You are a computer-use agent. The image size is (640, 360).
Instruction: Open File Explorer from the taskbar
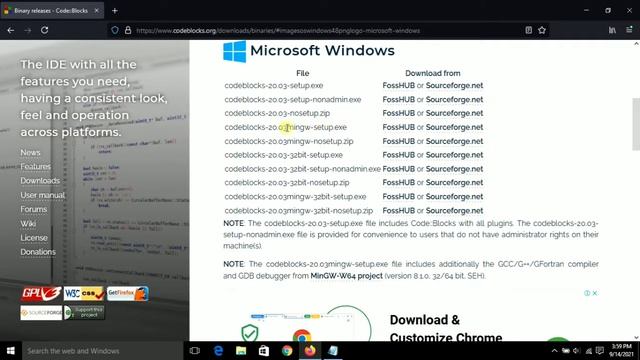click(x=241, y=351)
